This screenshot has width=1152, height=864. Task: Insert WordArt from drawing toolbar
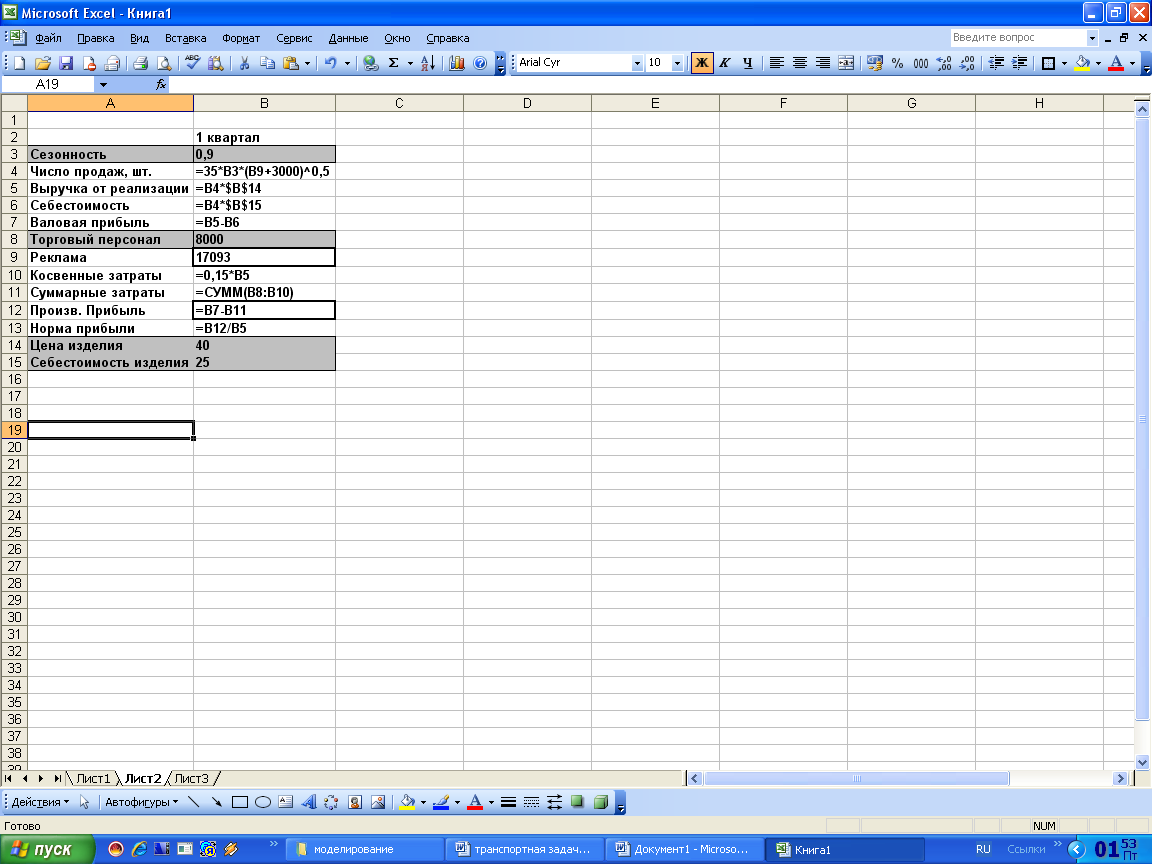(309, 802)
